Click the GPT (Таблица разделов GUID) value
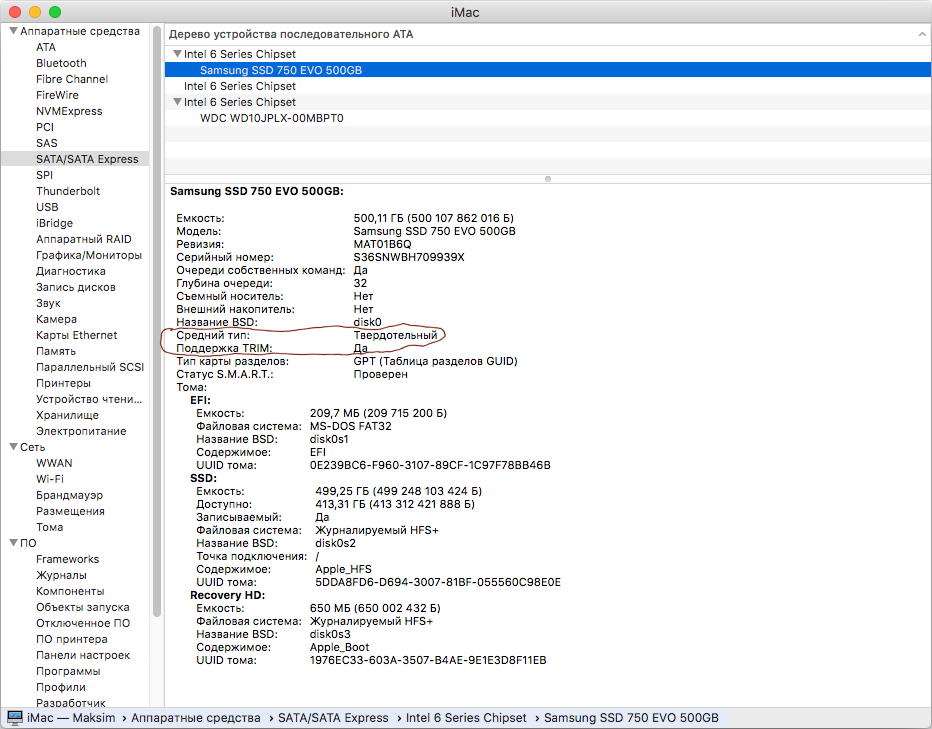932x729 pixels. point(435,362)
